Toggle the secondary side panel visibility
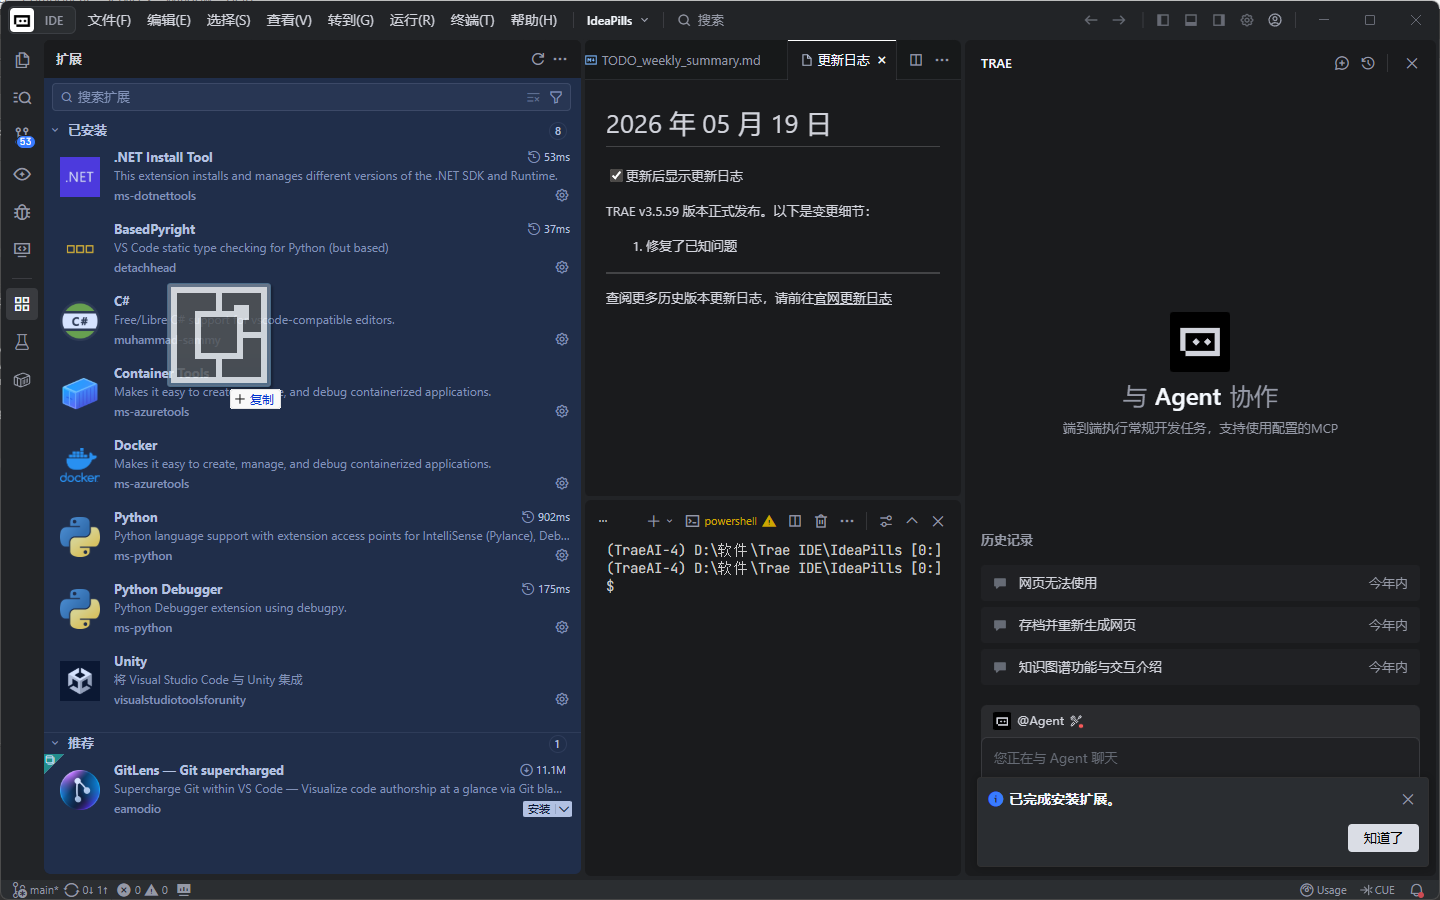This screenshot has width=1440, height=900. 1219,20
